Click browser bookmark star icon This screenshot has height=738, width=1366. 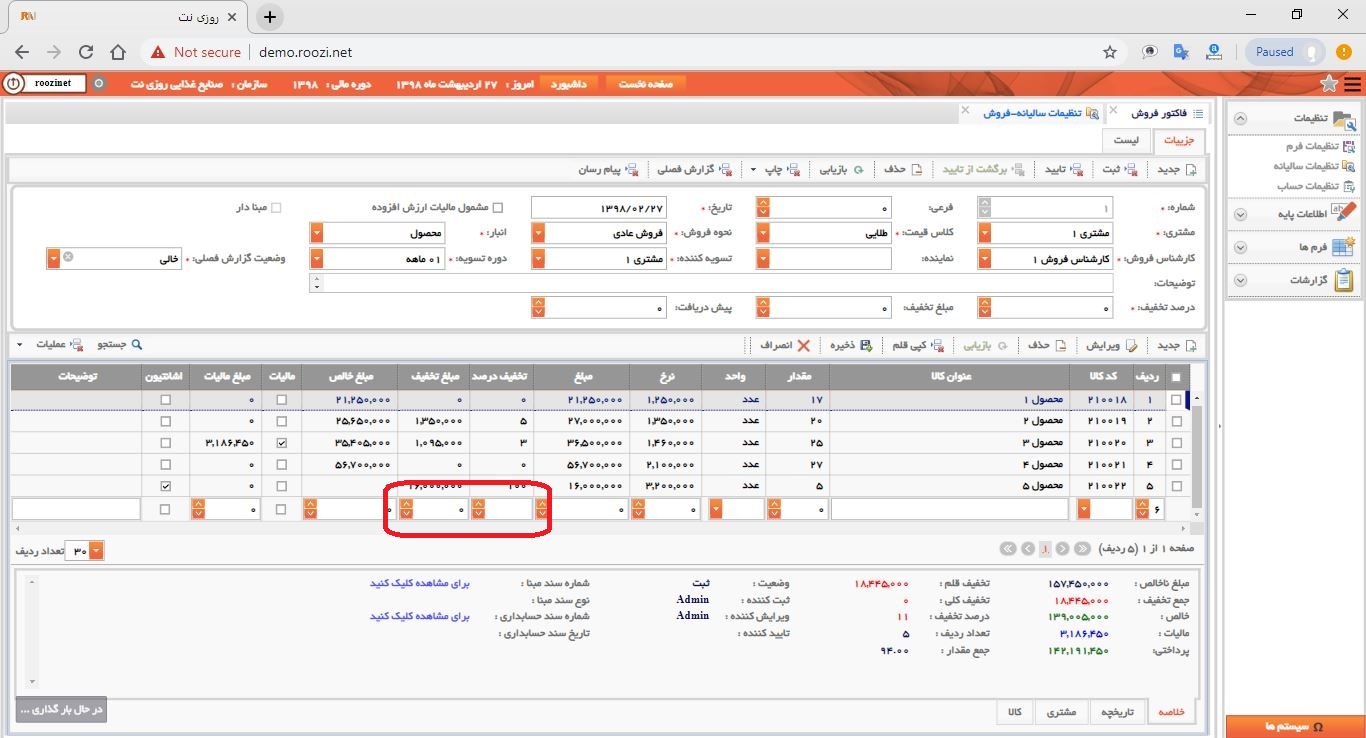[1110, 52]
